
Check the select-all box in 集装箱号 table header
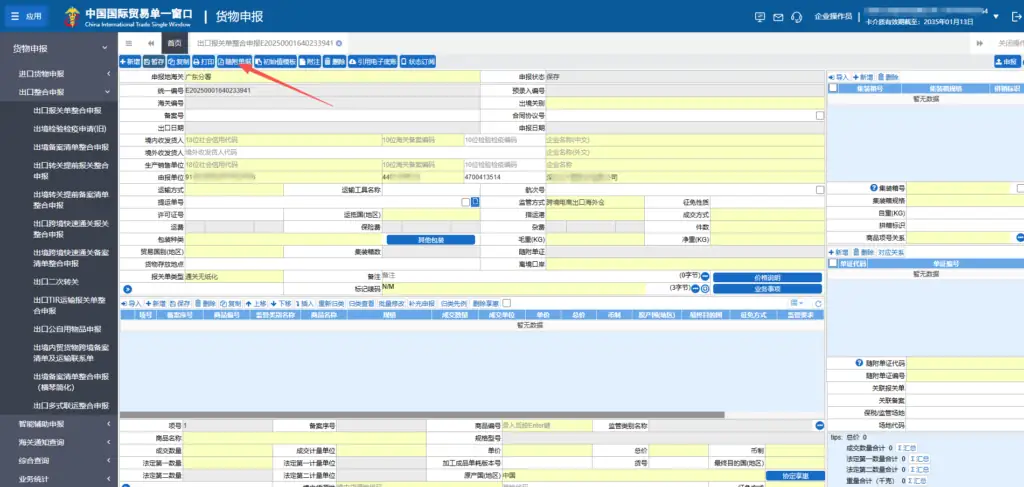coord(833,88)
